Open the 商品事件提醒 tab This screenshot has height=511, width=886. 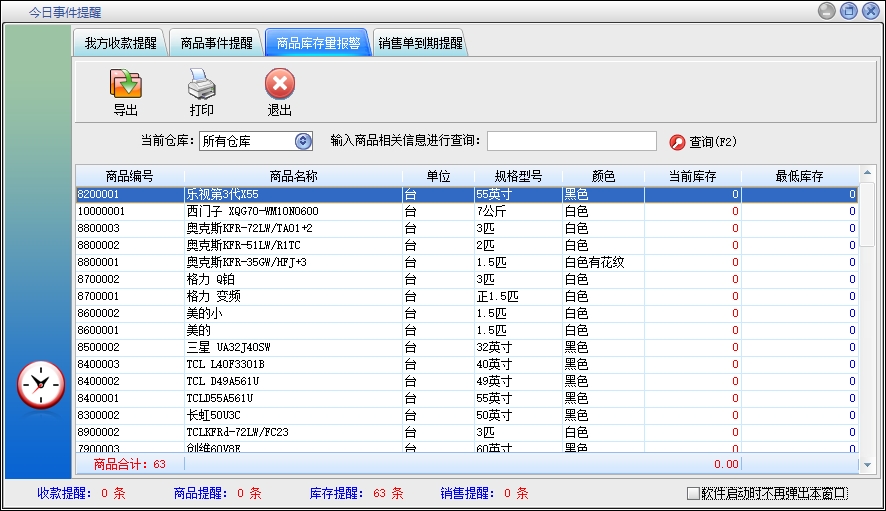pos(216,43)
